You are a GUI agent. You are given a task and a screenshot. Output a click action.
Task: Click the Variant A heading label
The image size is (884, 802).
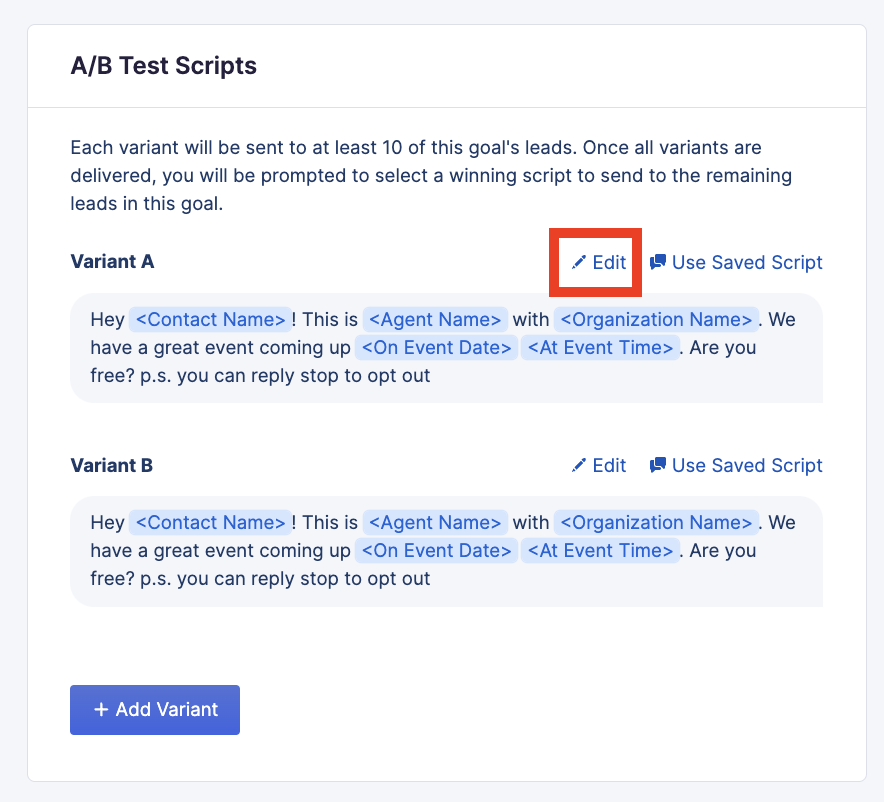(112, 263)
